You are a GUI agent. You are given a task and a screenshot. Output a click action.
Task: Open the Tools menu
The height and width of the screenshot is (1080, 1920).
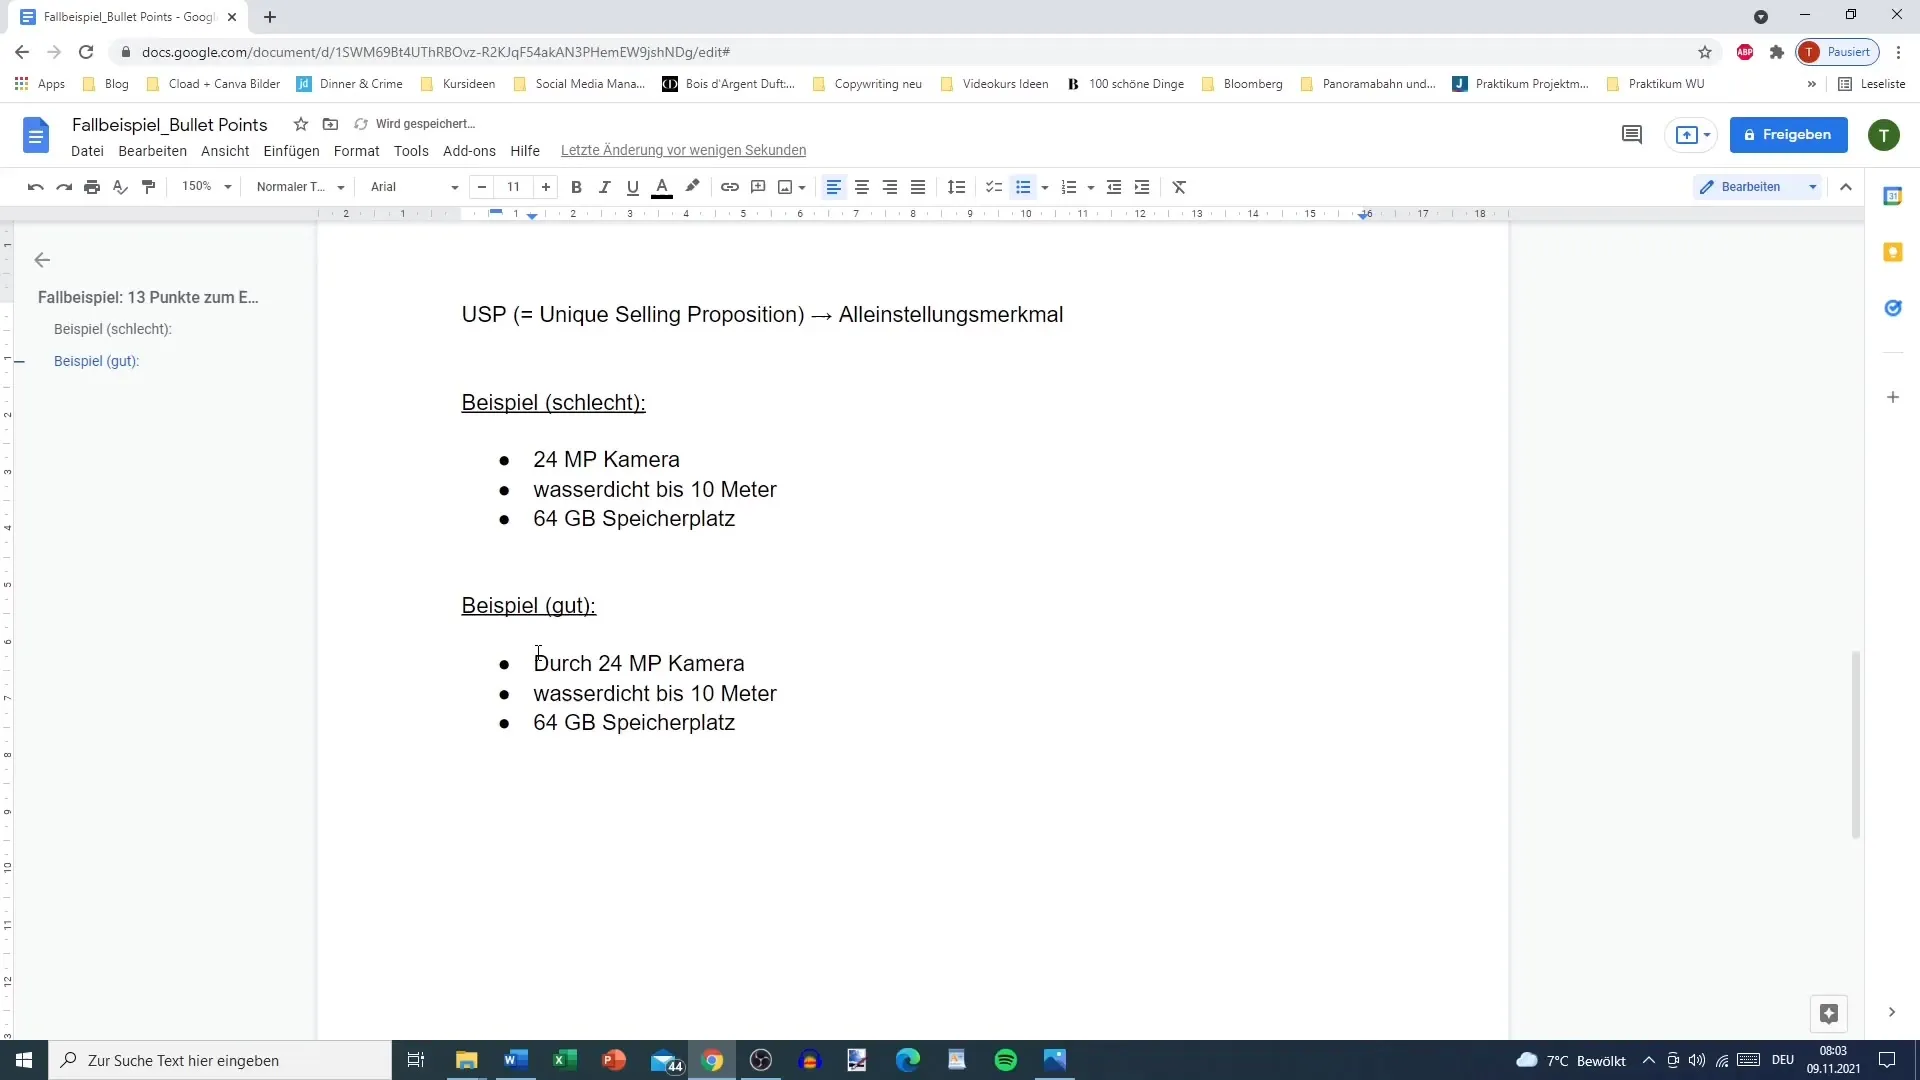tap(411, 151)
